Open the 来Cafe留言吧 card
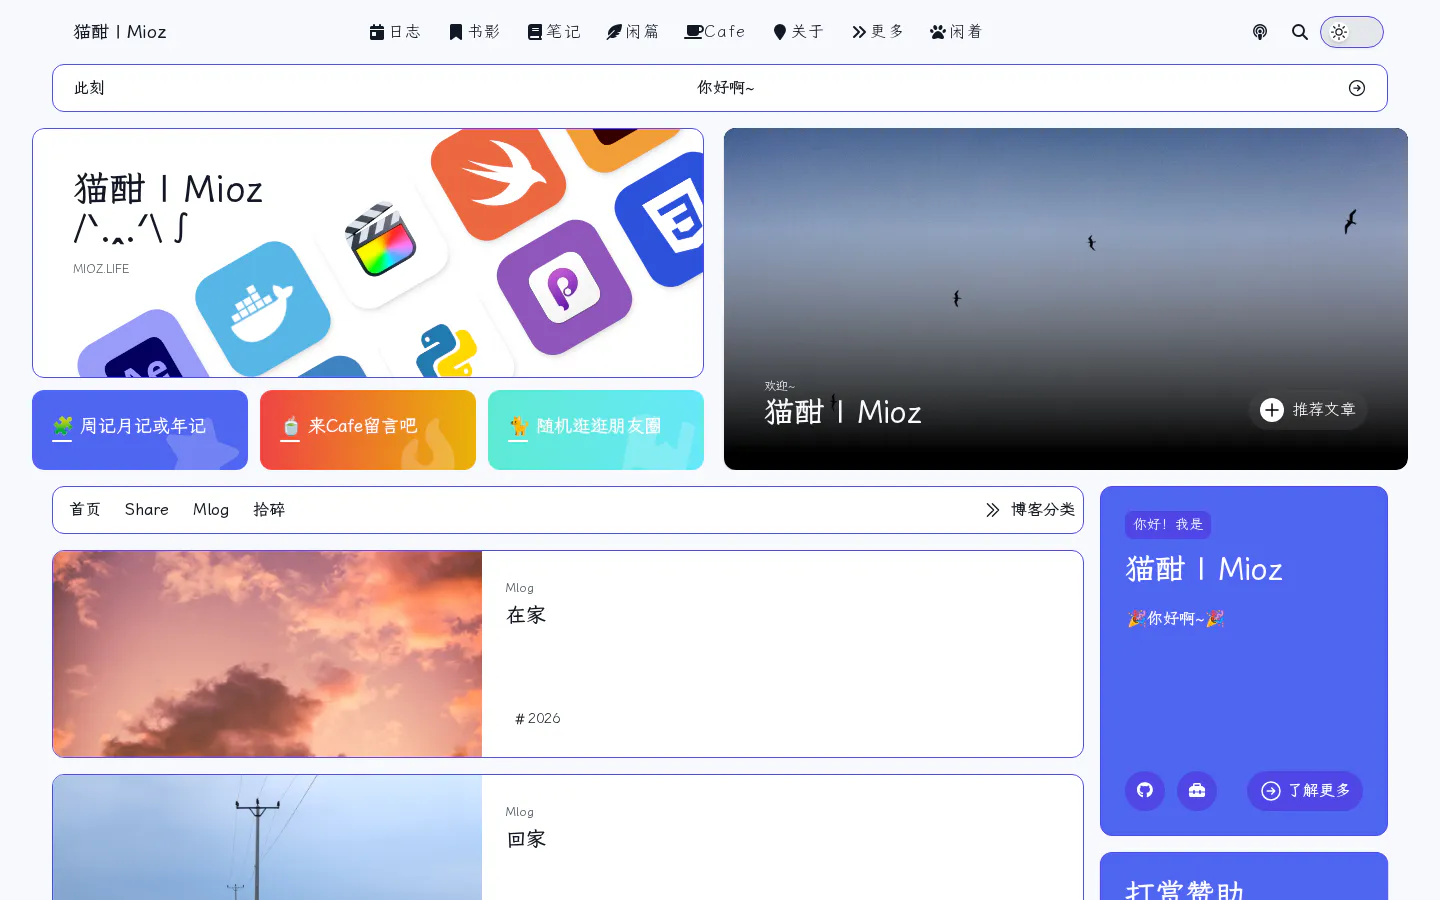 coord(368,430)
